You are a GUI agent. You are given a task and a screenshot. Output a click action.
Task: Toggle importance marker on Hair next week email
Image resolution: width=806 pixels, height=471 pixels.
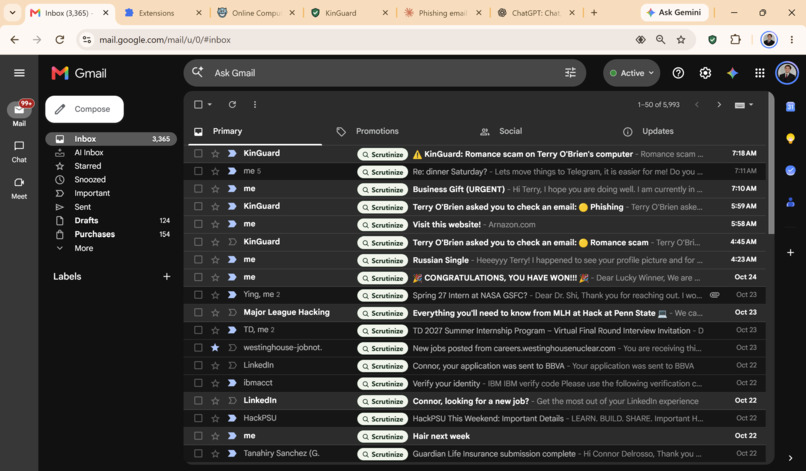232,436
